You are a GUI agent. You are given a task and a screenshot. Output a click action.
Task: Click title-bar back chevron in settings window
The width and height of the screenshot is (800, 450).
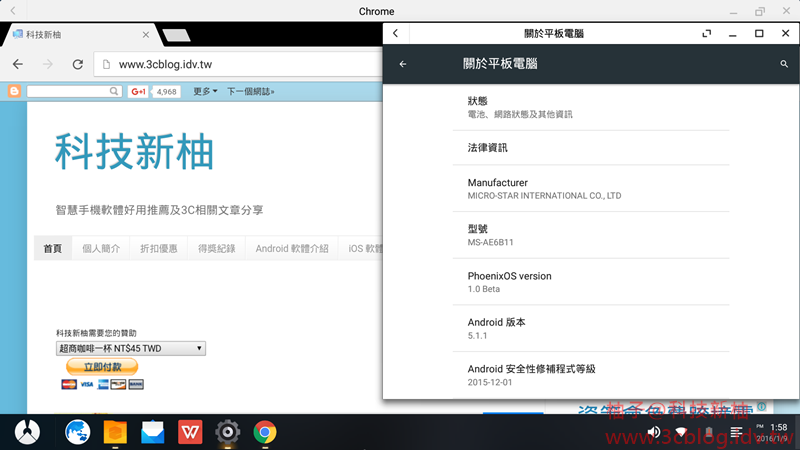pyautogui.click(x=396, y=34)
